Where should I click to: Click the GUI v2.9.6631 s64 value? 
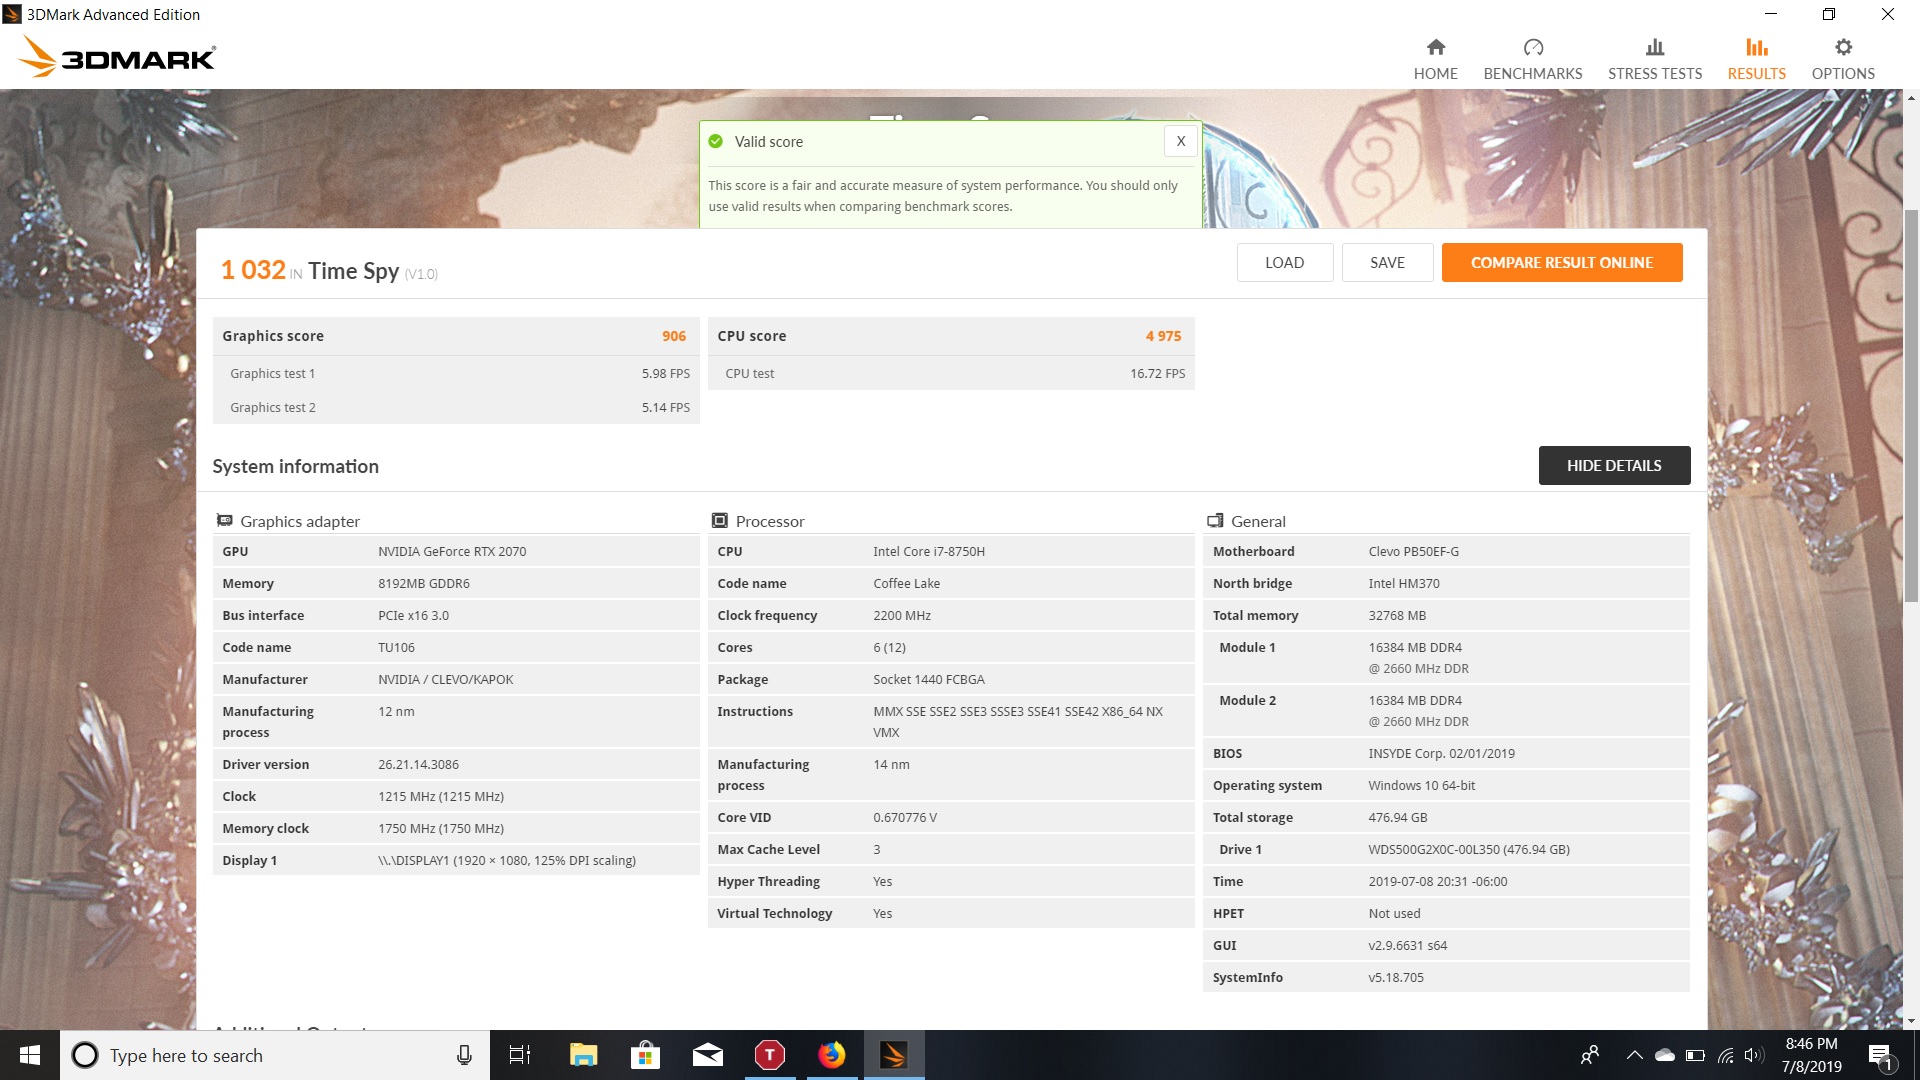(x=1407, y=945)
